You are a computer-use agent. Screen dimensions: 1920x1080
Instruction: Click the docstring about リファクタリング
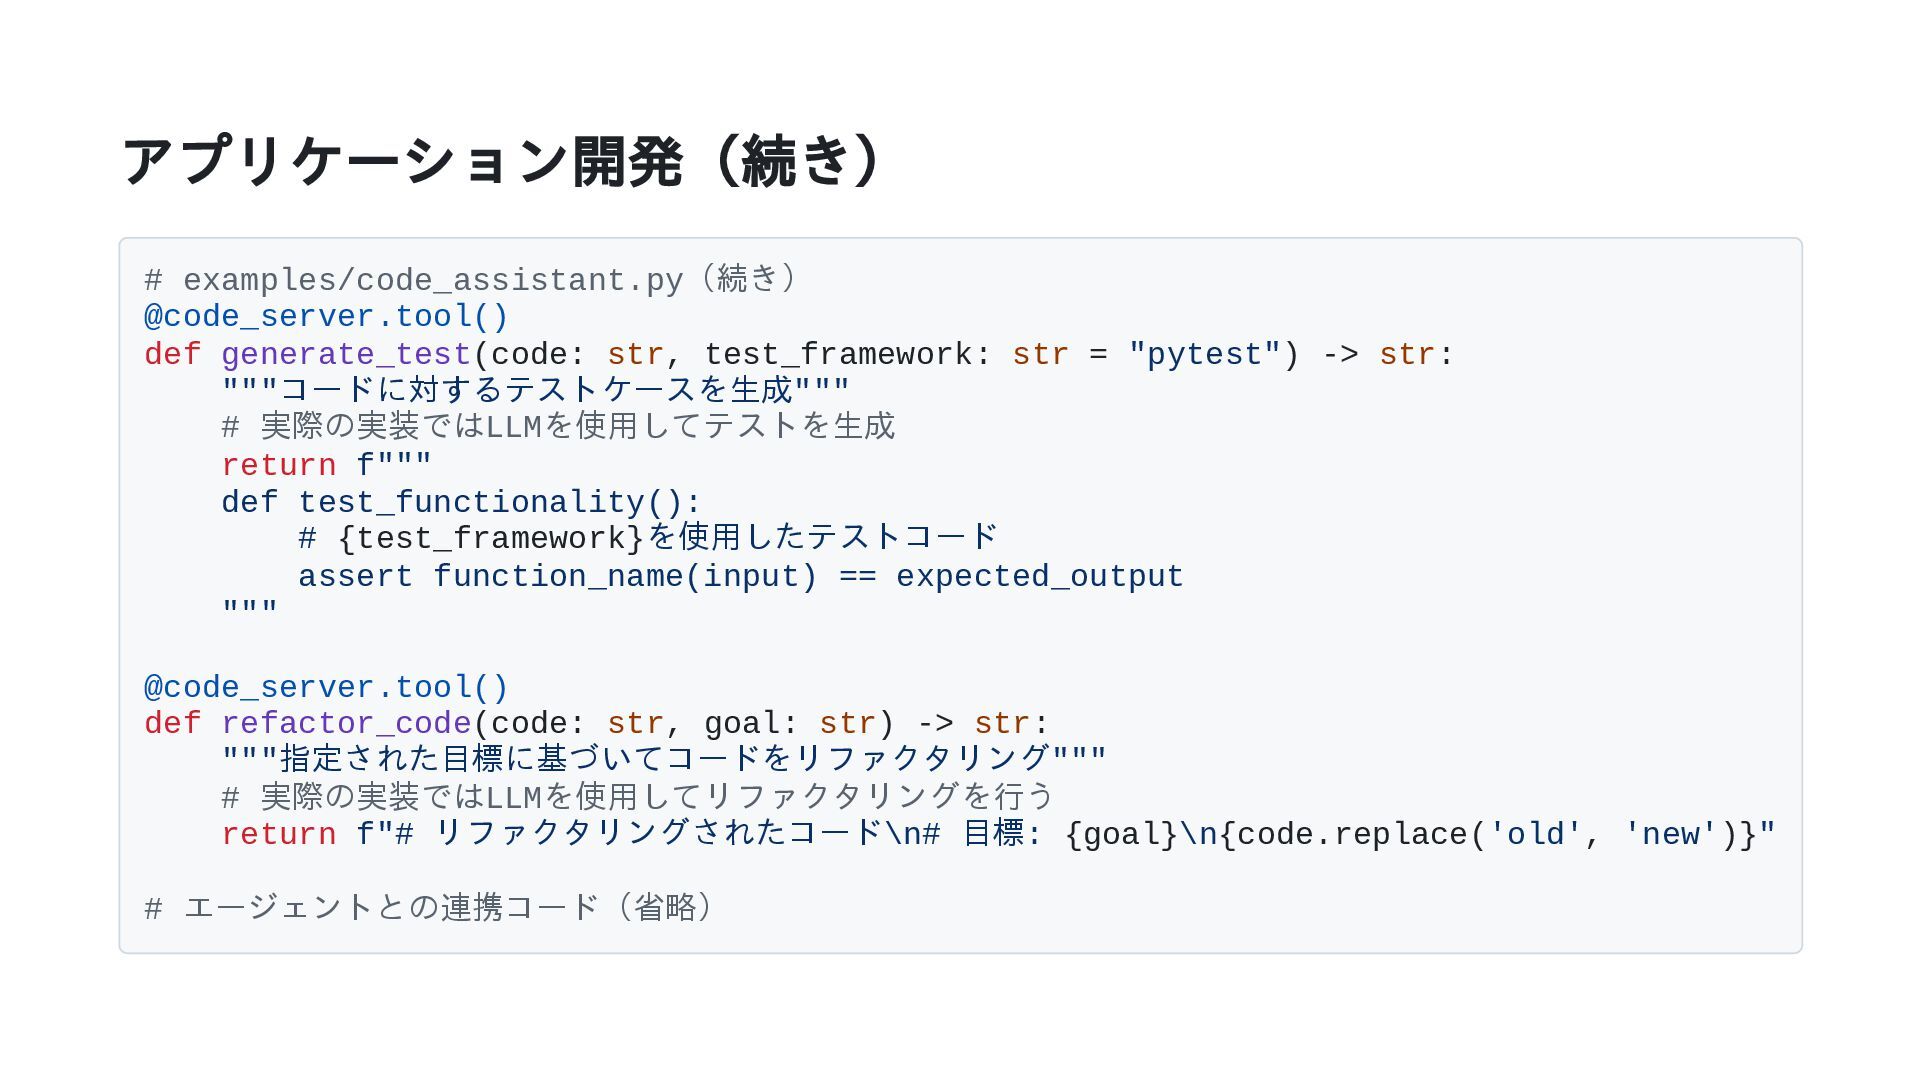[664, 759]
